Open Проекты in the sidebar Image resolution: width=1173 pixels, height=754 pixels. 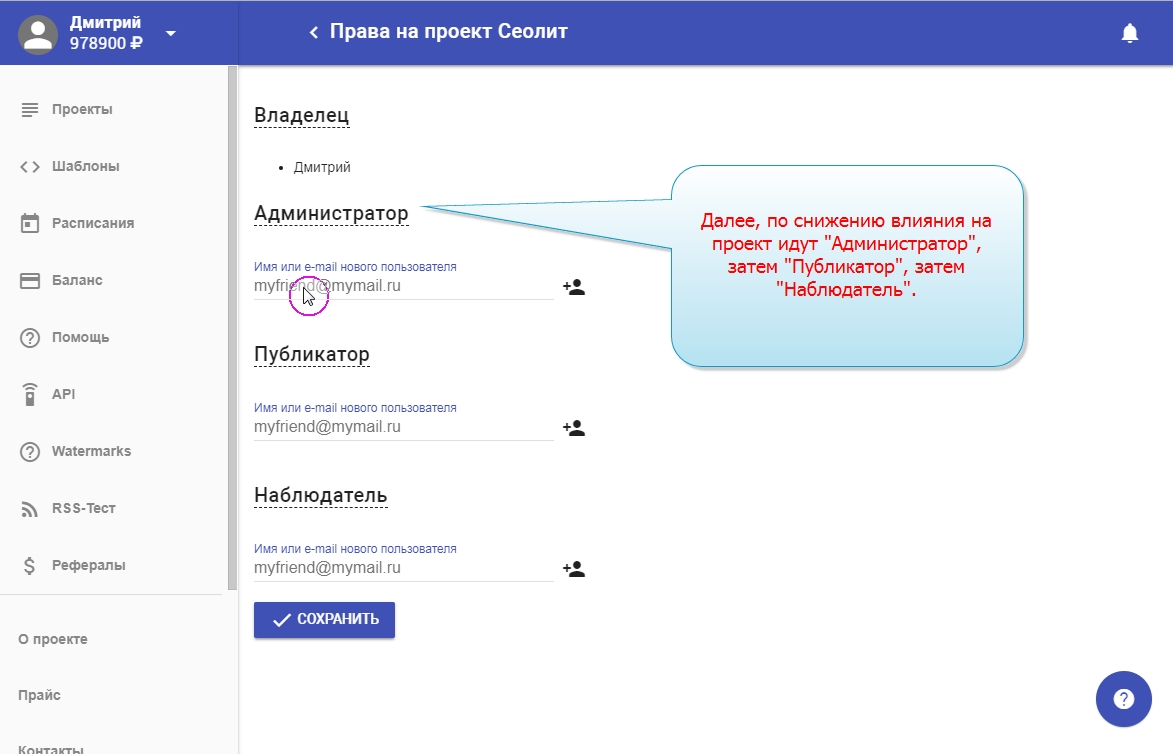(81, 109)
